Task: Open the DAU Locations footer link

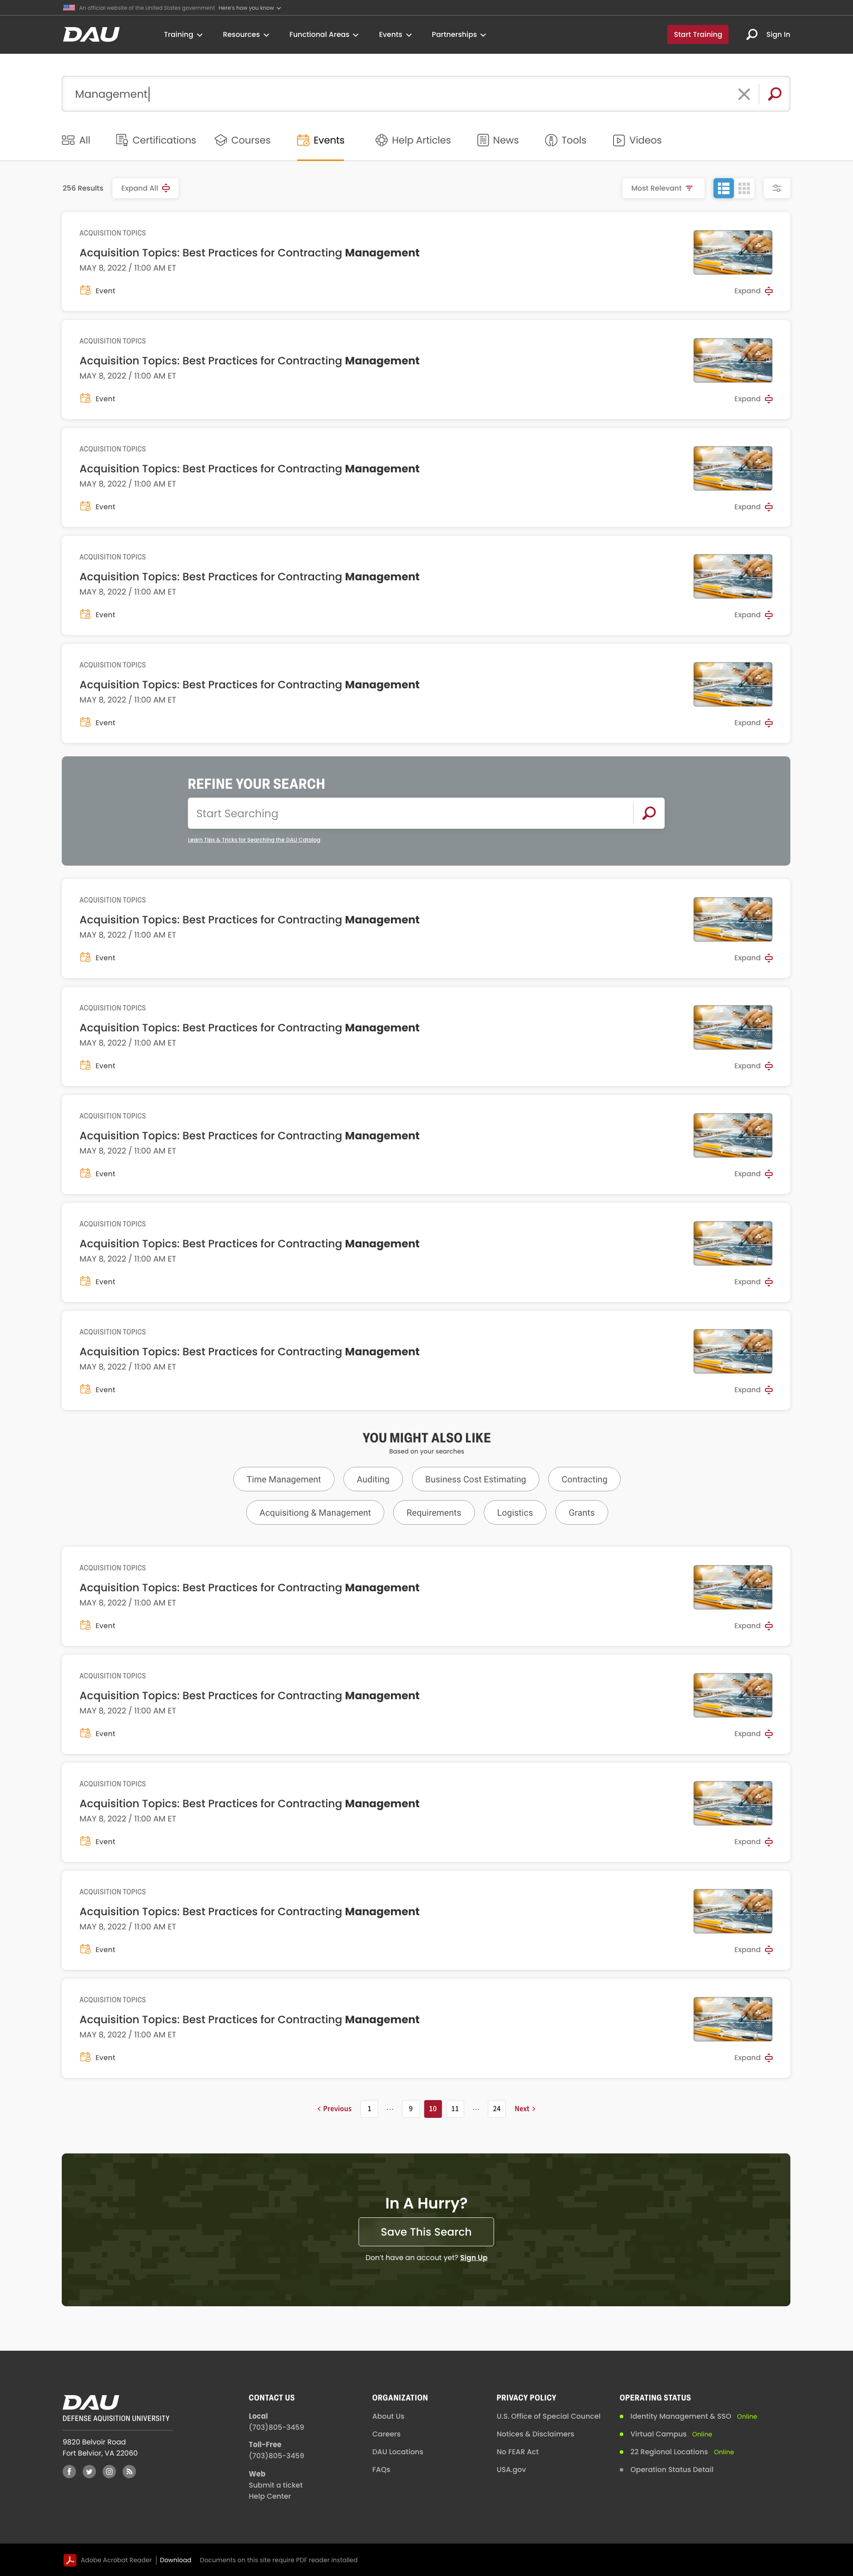Action: coord(397,2452)
